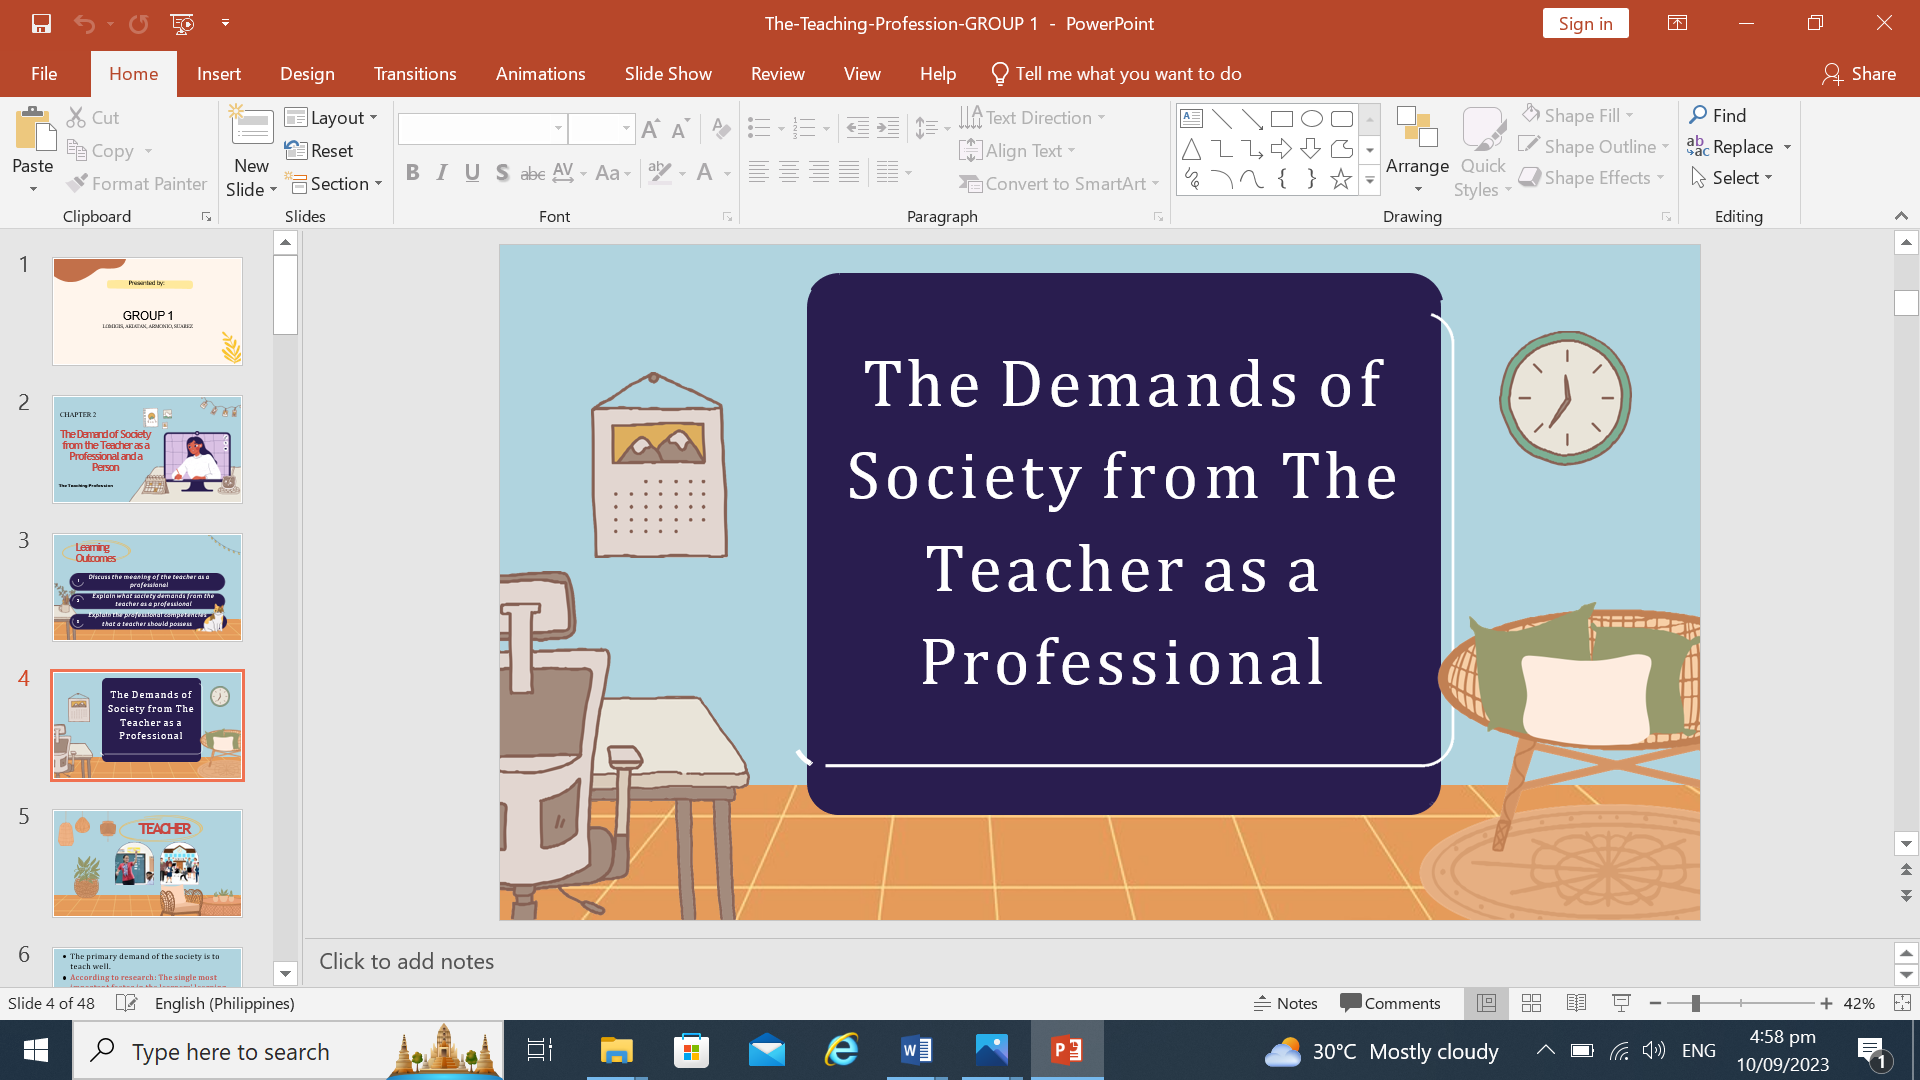Increase list indent level
The height and width of the screenshot is (1080, 1920).
[888, 128]
